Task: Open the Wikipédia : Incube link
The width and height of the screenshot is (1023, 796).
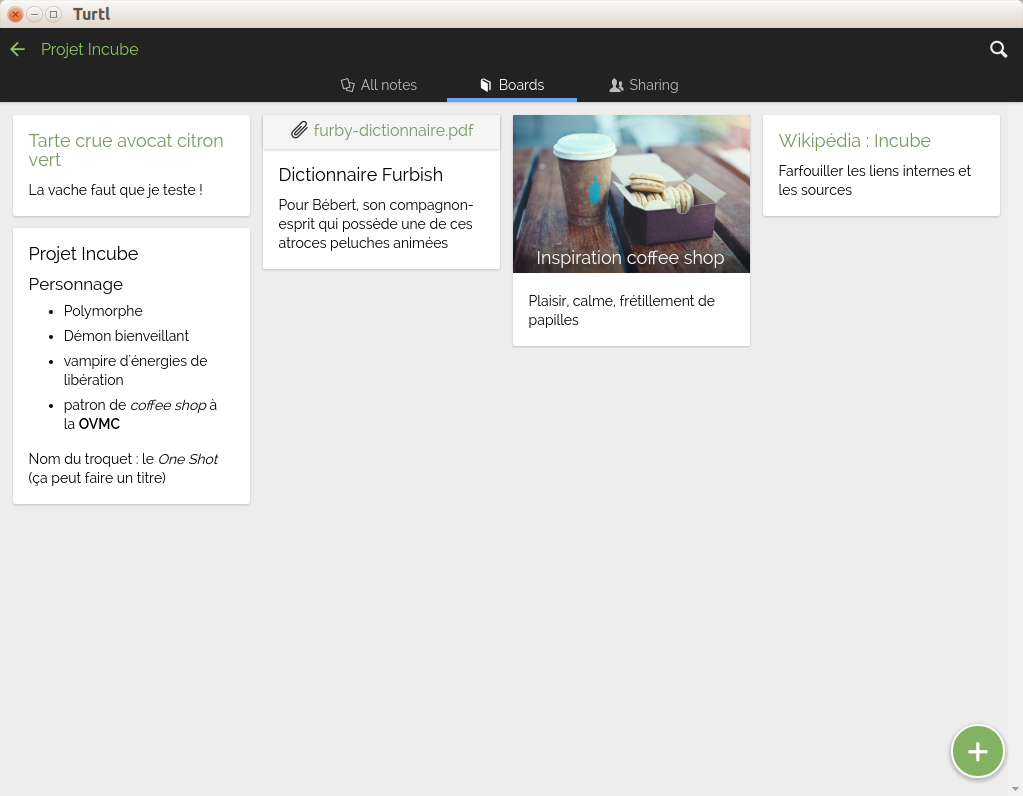Action: 854,141
